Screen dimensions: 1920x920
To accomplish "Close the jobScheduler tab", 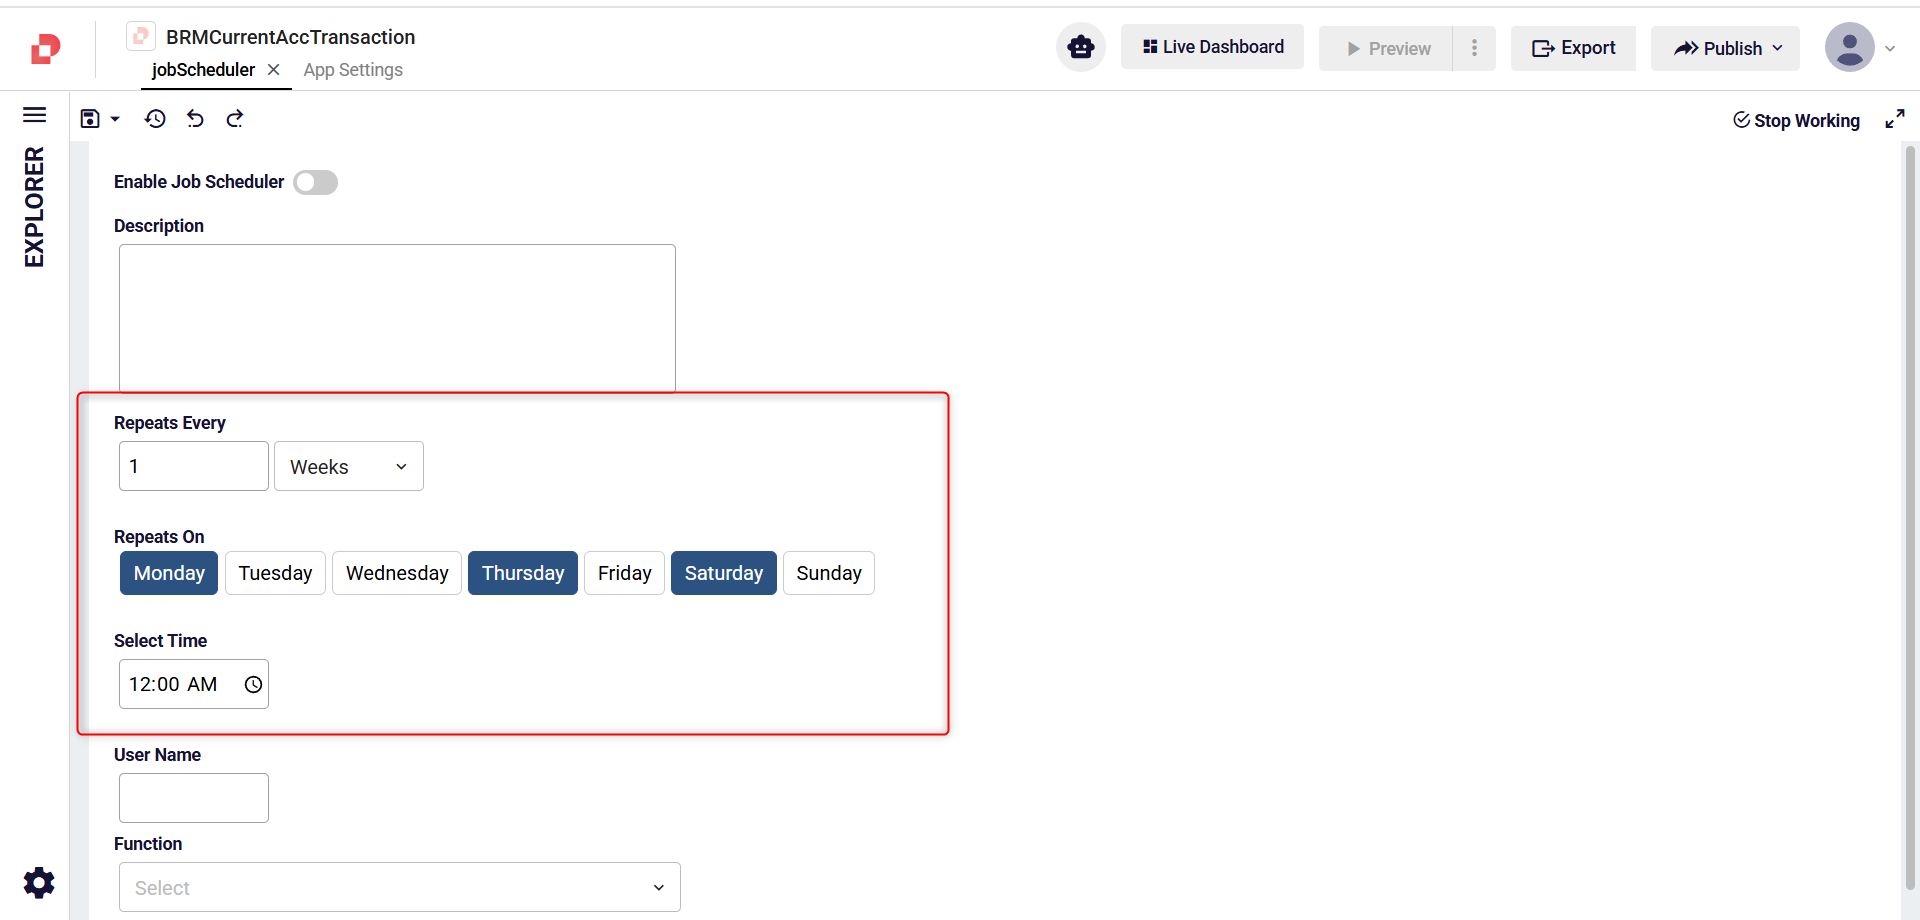I will click(273, 70).
